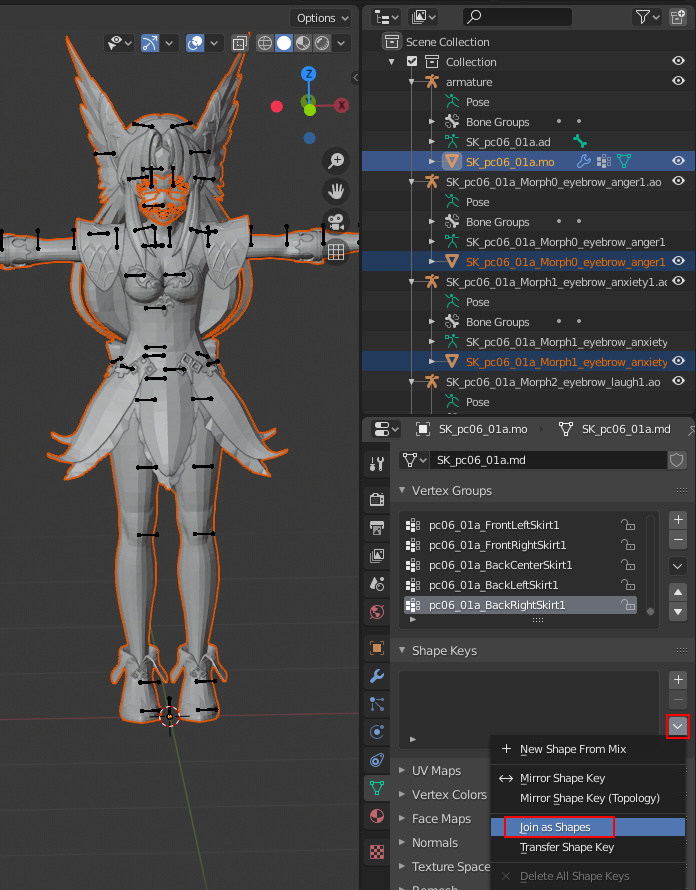Screen dimensions: 696x890
Task: Hide SK_pc06_01a.mo mesh via eye icon
Action: pos(678,161)
